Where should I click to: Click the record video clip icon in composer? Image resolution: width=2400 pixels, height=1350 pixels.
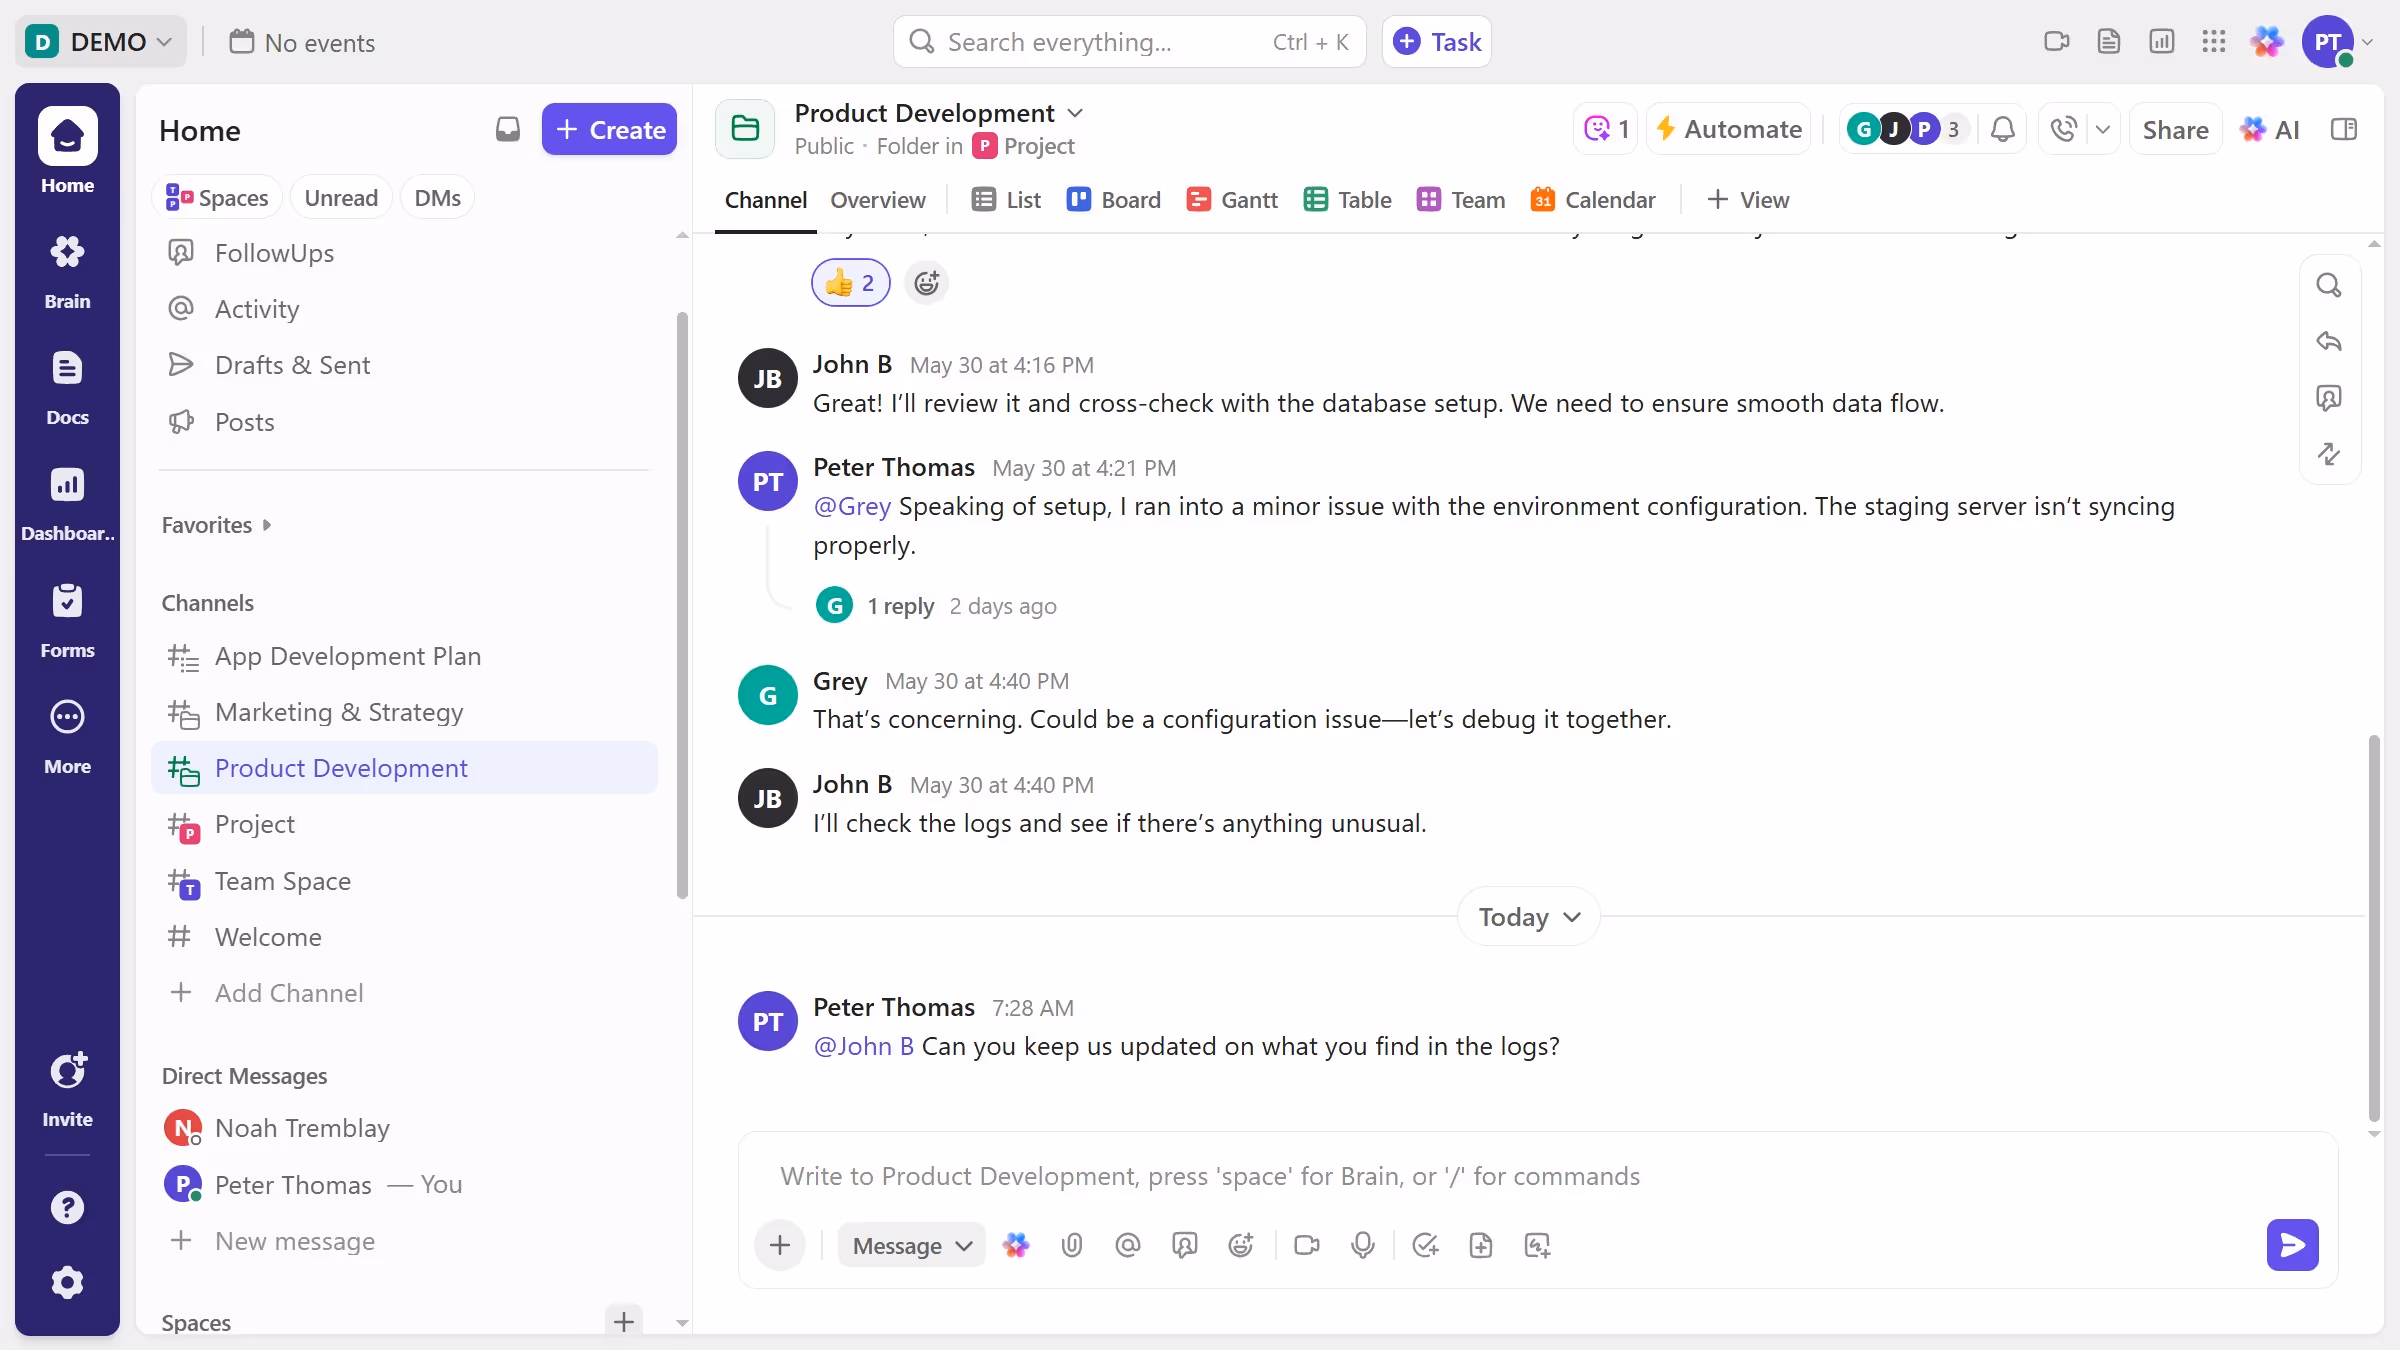click(x=1306, y=1245)
